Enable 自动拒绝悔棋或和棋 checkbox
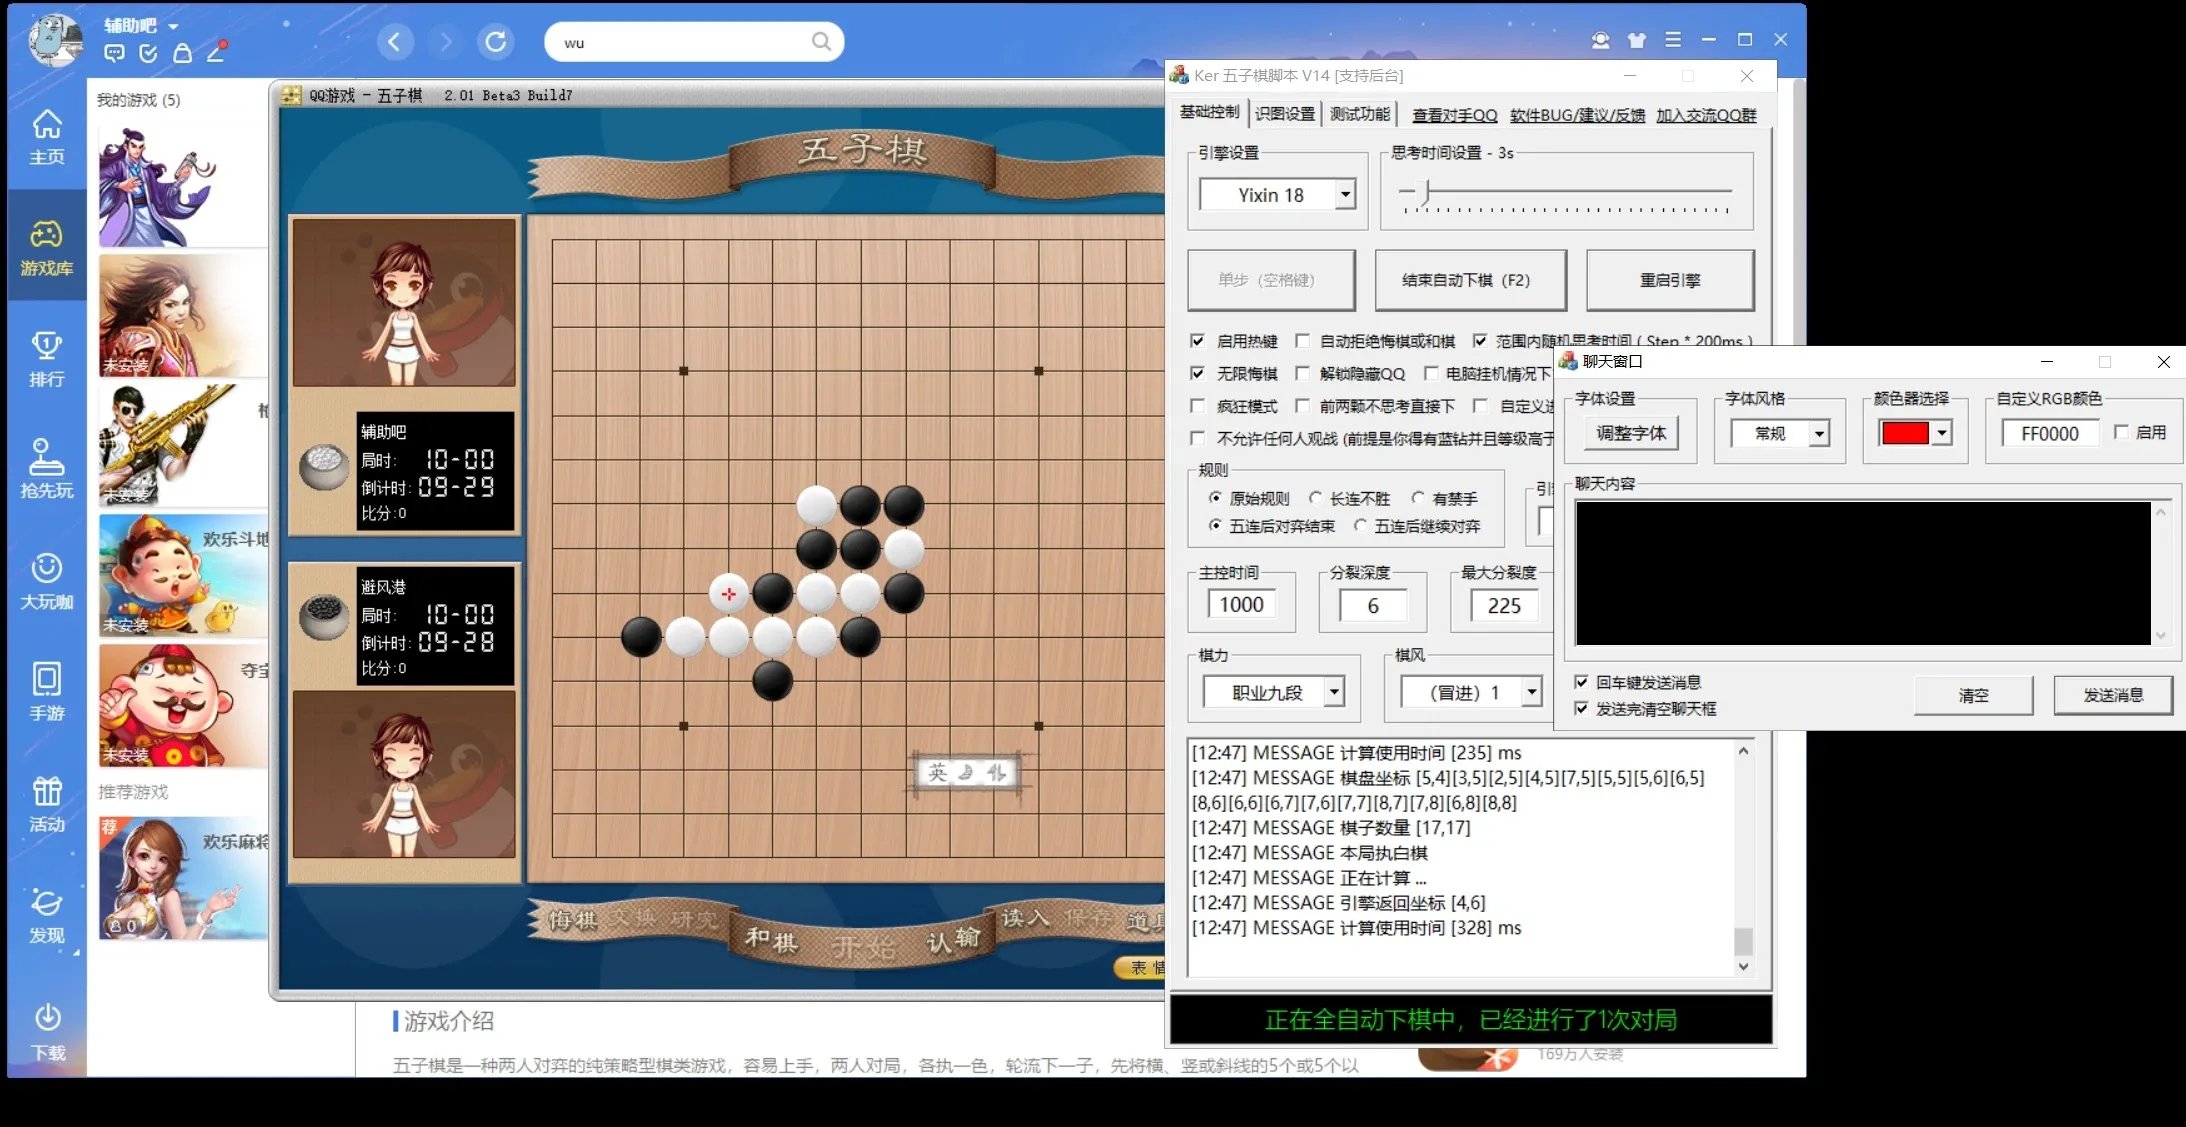 coord(1302,341)
